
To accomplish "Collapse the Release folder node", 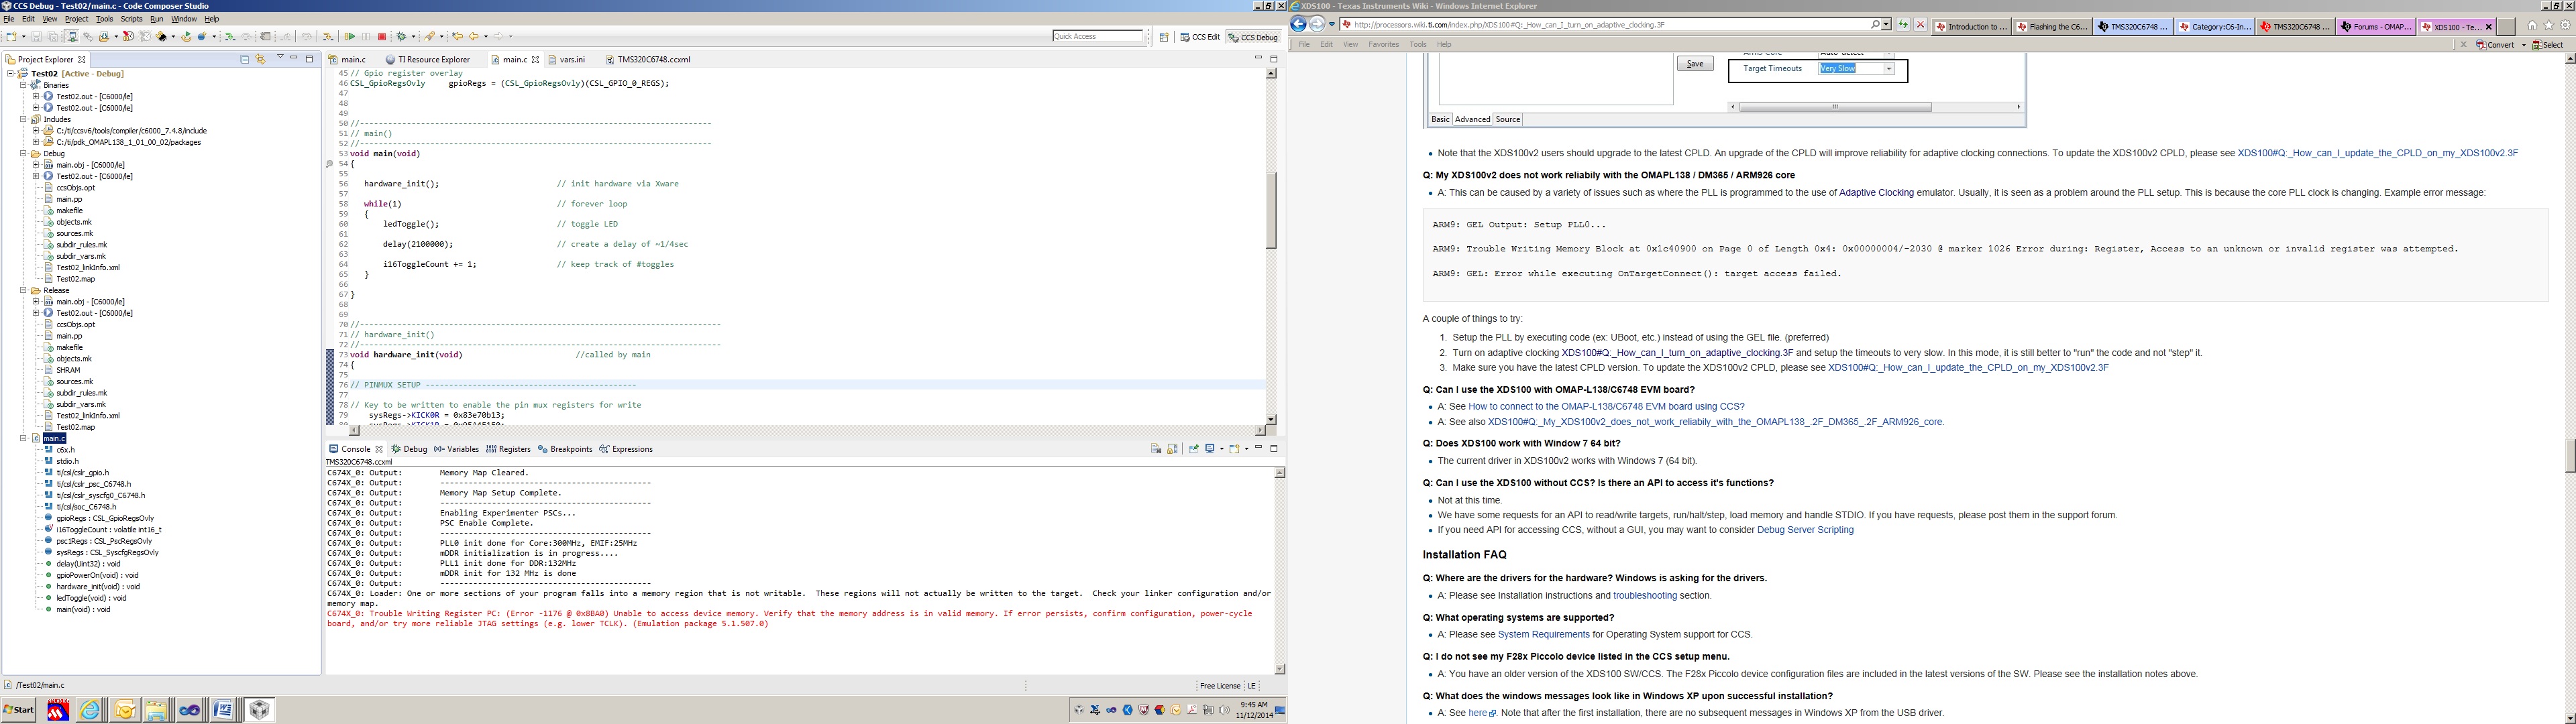I will click(x=23, y=290).
